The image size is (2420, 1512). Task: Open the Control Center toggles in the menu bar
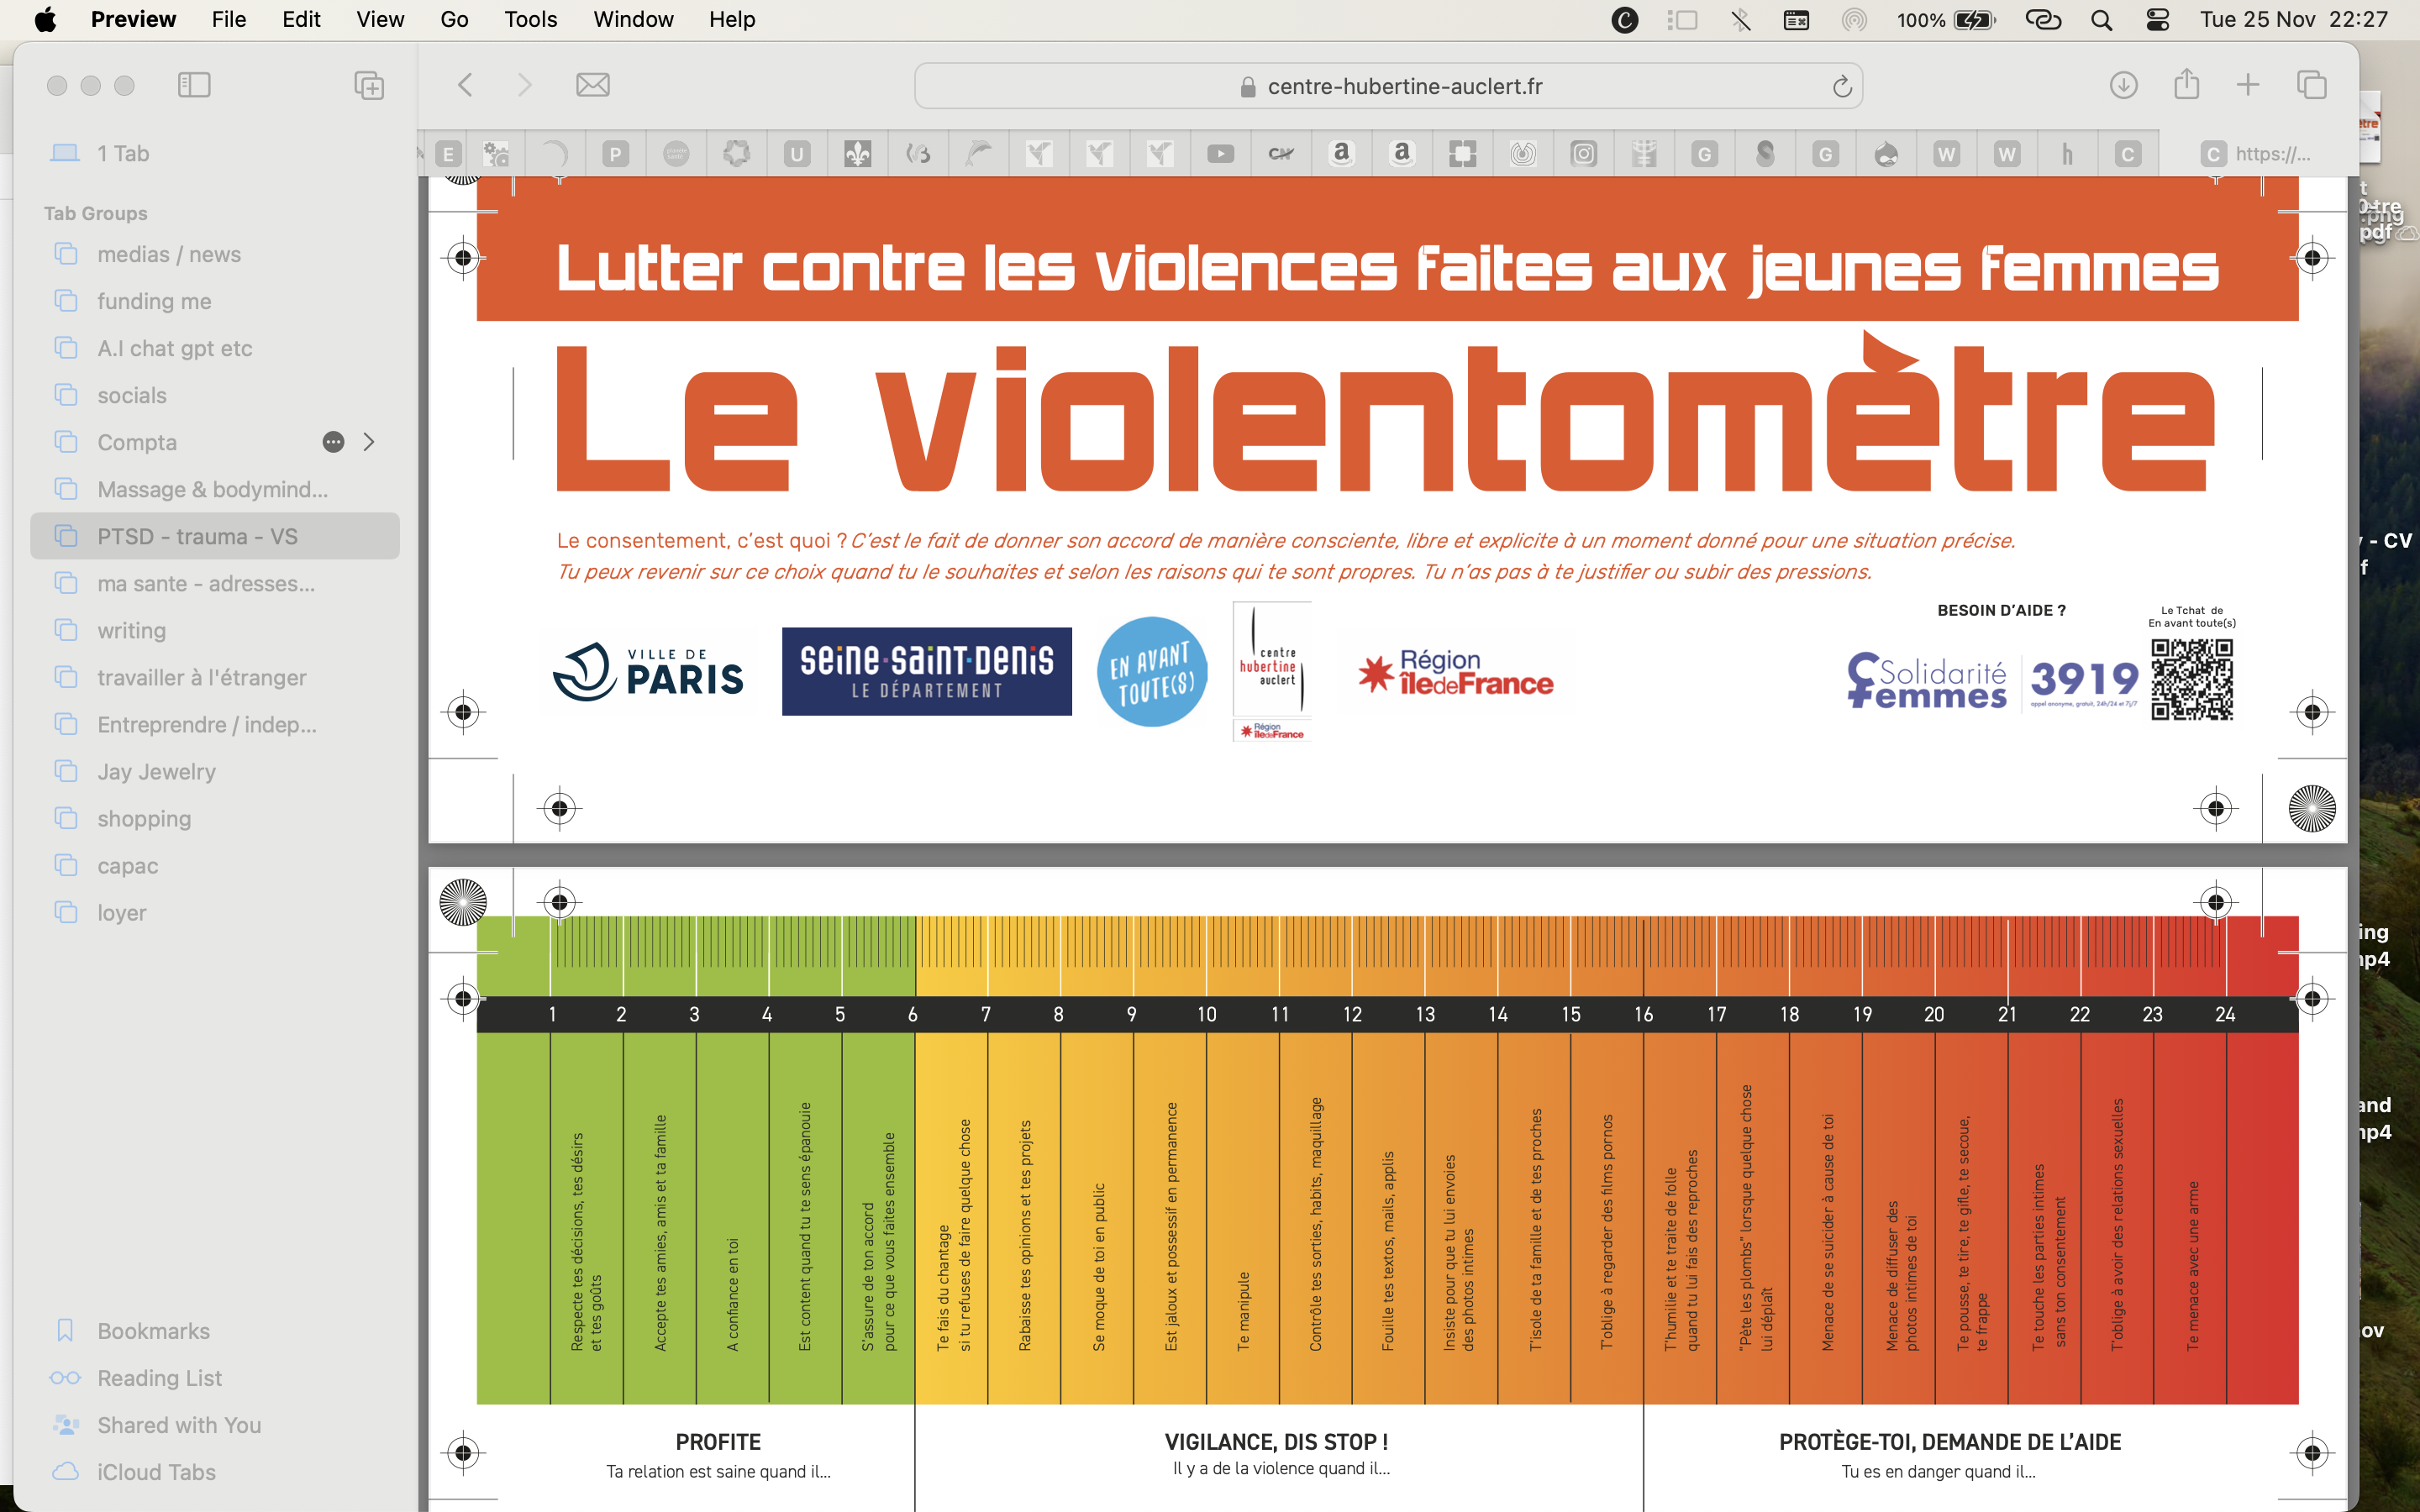(2157, 20)
